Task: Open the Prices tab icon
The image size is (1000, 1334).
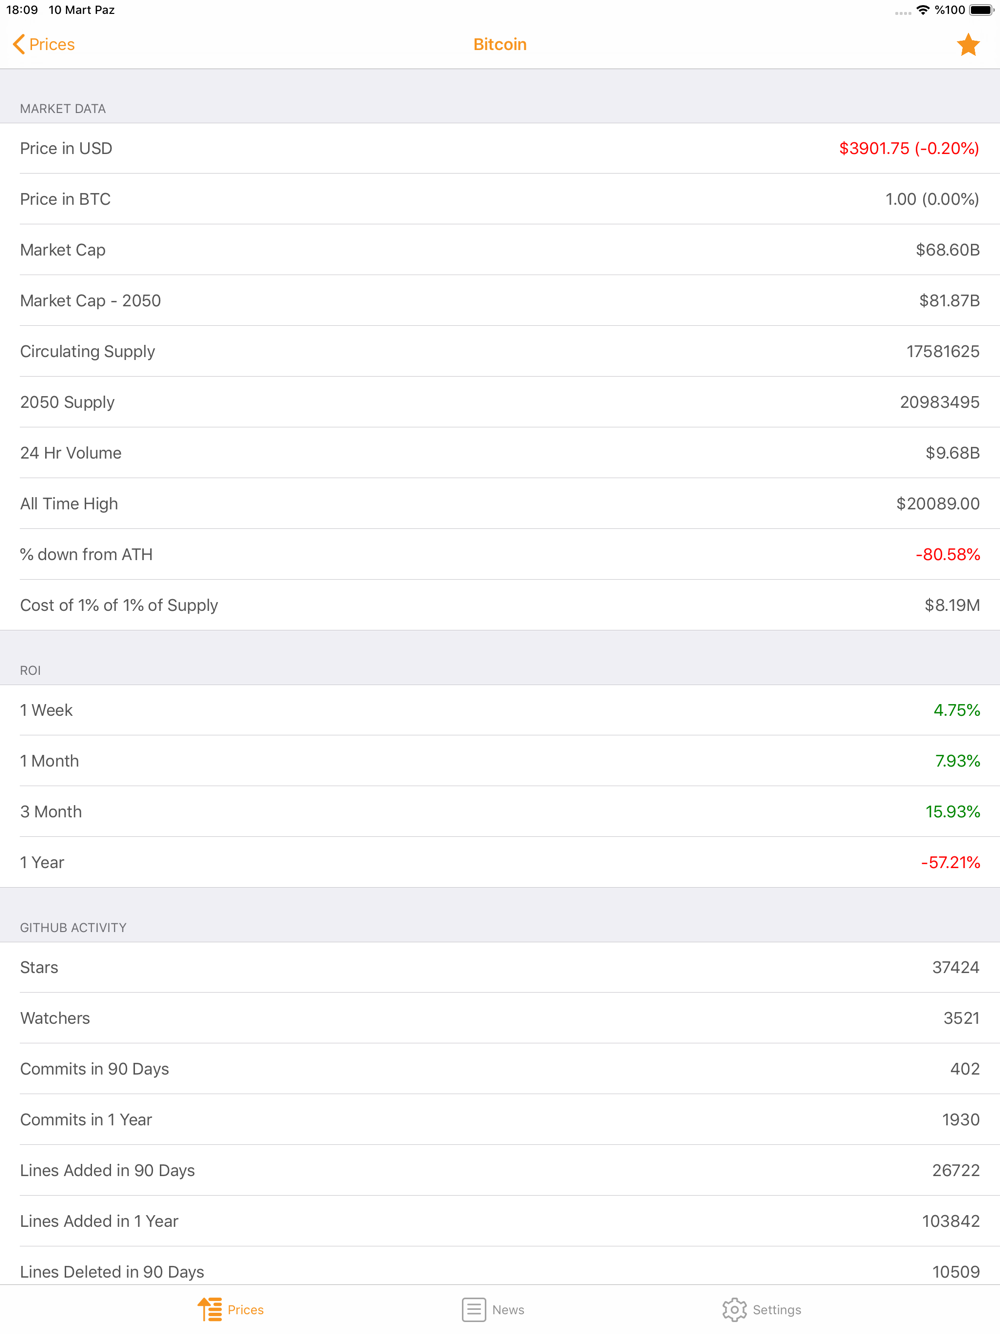Action: click(x=210, y=1309)
